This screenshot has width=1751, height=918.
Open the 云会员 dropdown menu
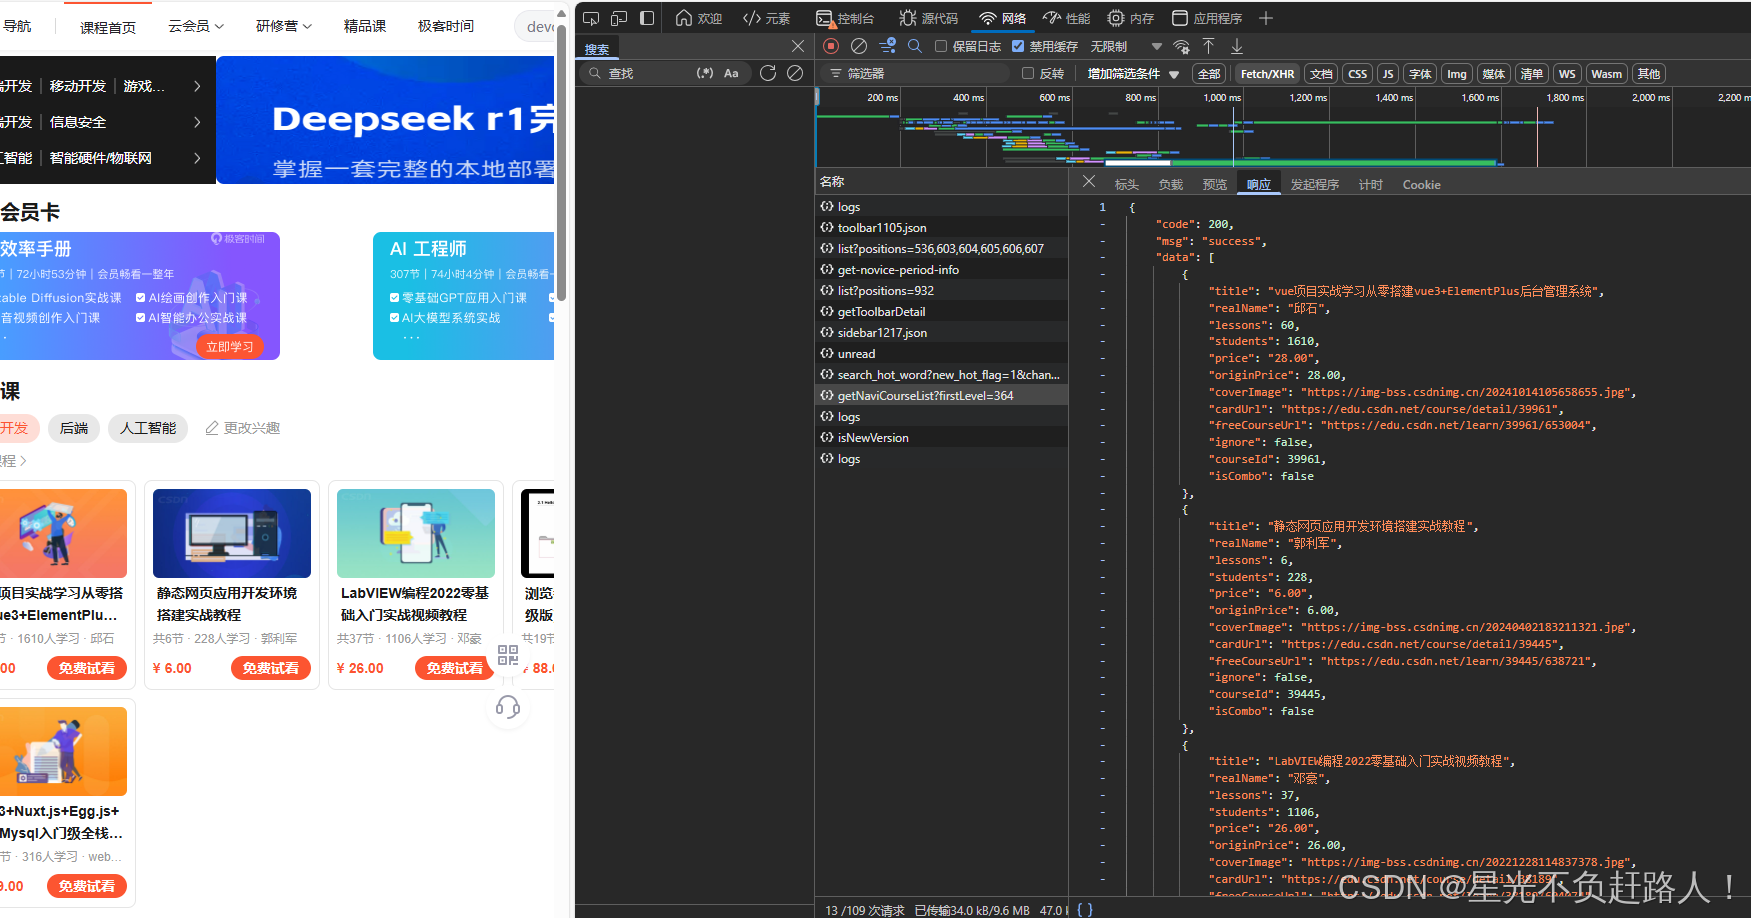[x=196, y=26]
